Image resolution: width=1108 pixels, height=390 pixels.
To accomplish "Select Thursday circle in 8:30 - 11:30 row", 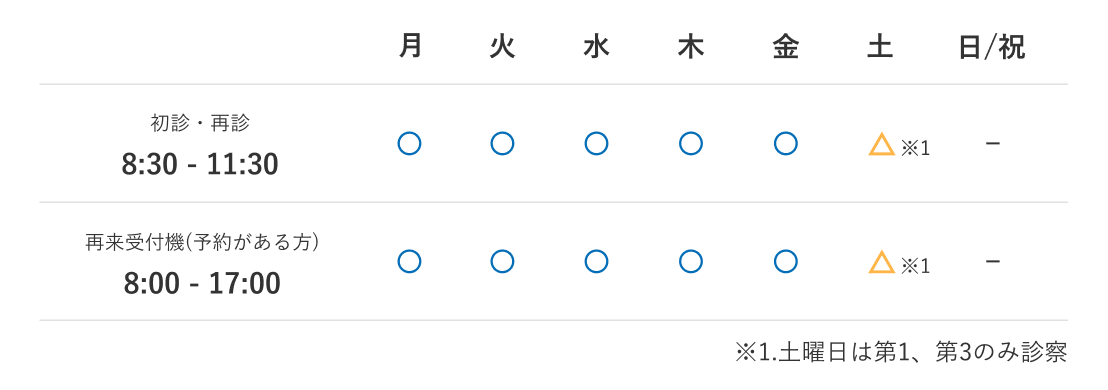I will click(690, 143).
